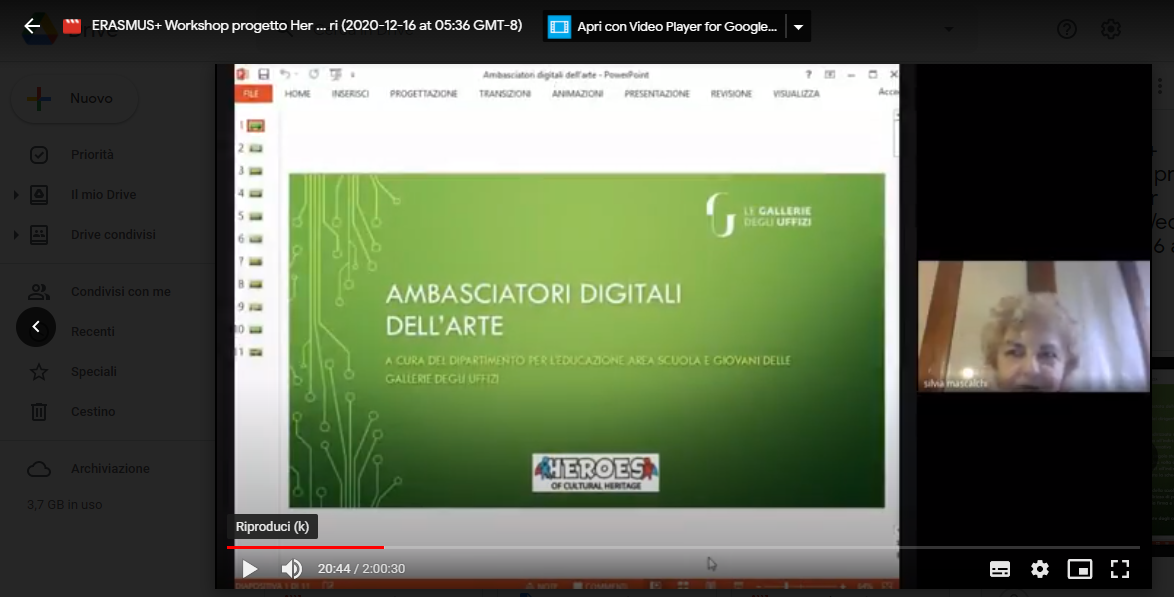1174x597 pixels.
Task: Open the Speciali starred section
Action: pos(93,371)
